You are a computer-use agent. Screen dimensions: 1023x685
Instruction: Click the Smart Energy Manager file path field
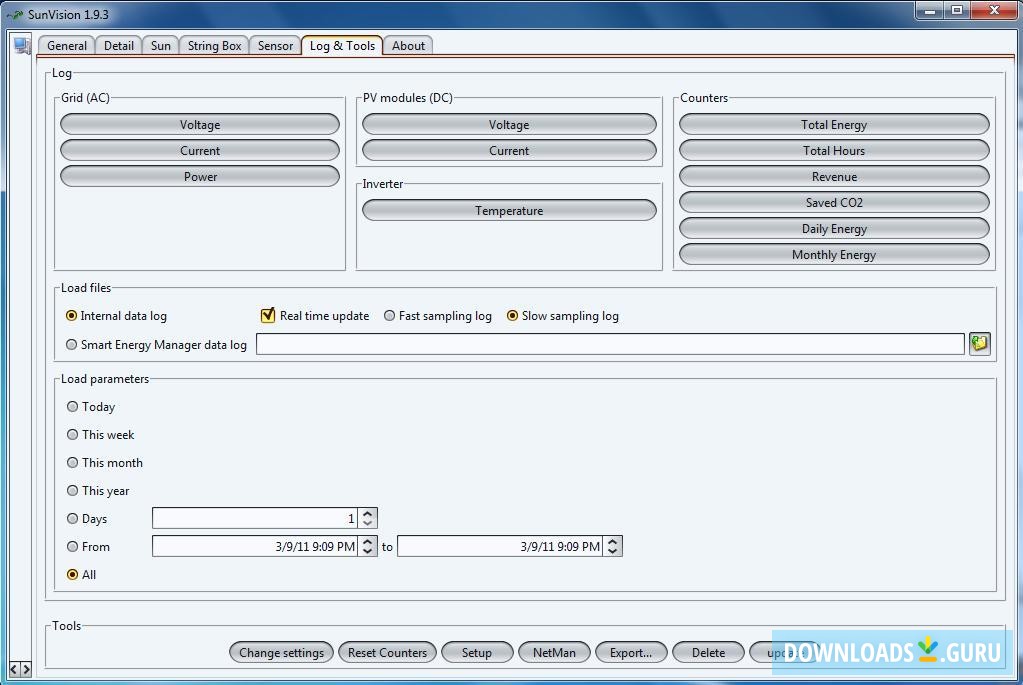click(x=610, y=344)
